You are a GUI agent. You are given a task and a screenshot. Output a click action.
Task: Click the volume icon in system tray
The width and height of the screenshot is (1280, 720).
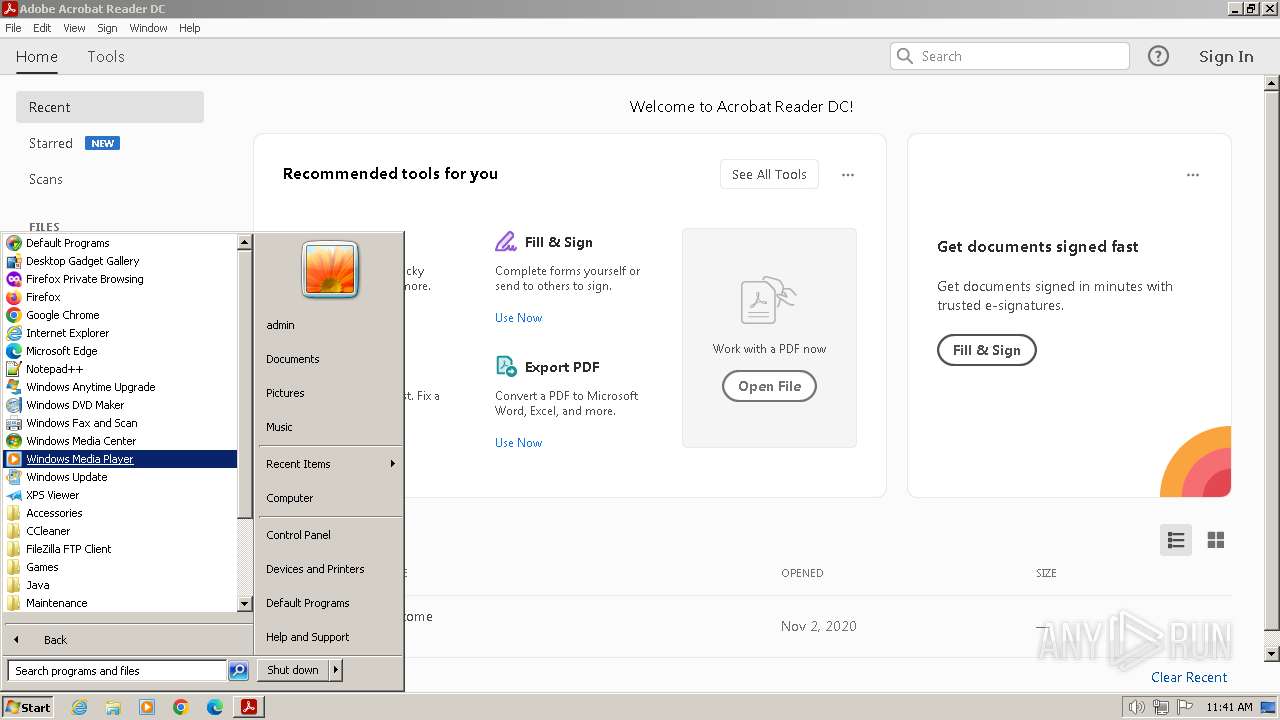(x=1137, y=707)
